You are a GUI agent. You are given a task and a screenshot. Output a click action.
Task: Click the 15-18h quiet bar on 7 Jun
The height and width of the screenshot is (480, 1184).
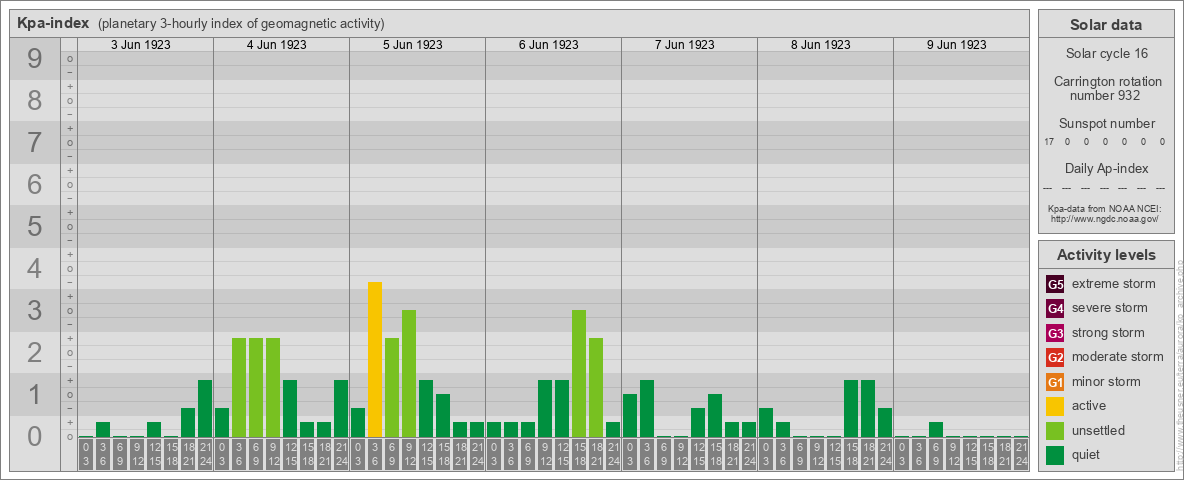(x=714, y=415)
